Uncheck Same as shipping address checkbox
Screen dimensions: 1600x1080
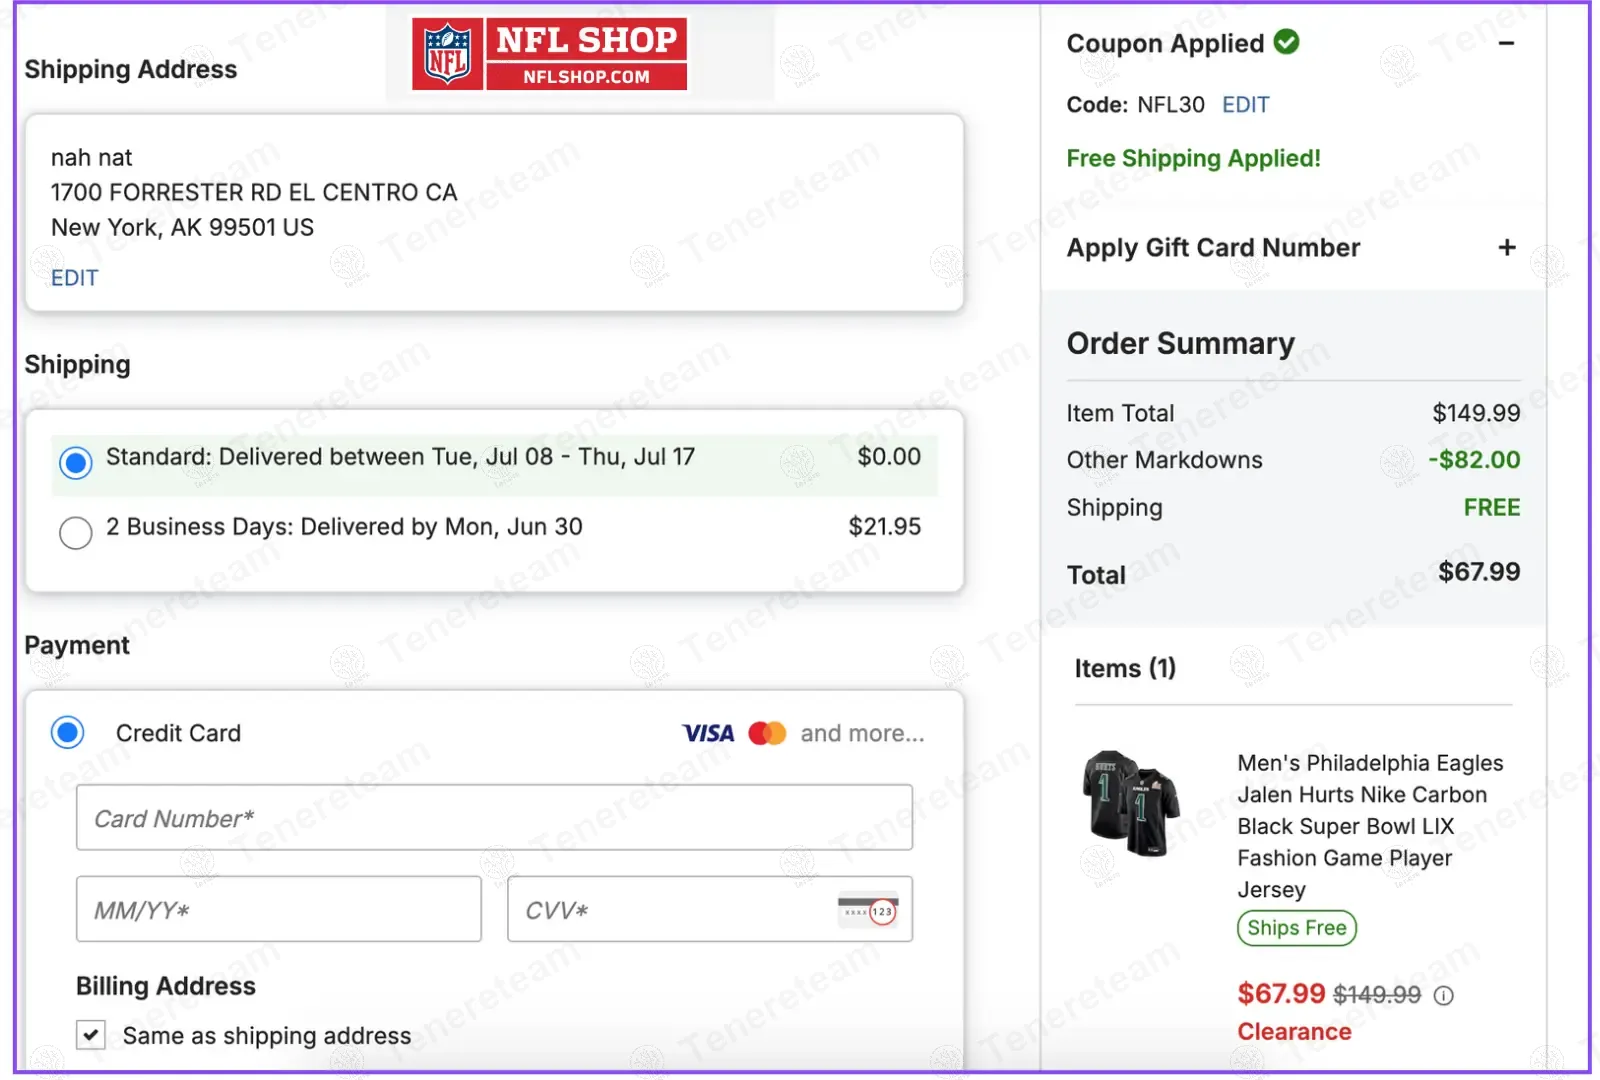pyautogui.click(x=91, y=1034)
